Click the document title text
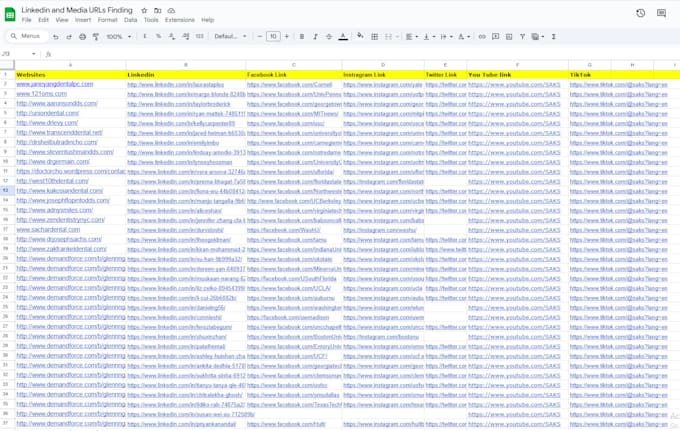The image size is (680, 431). [77, 10]
